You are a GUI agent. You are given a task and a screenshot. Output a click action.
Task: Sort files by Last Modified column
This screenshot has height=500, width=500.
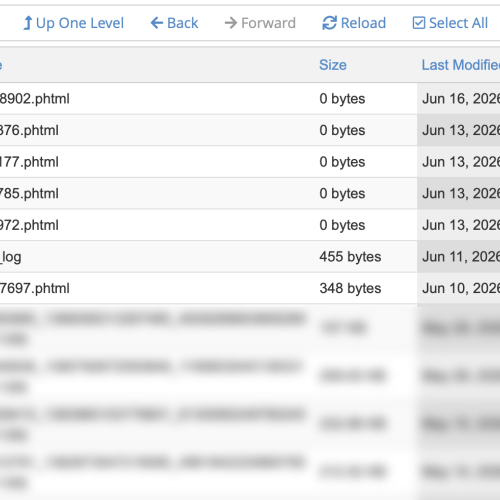click(461, 65)
